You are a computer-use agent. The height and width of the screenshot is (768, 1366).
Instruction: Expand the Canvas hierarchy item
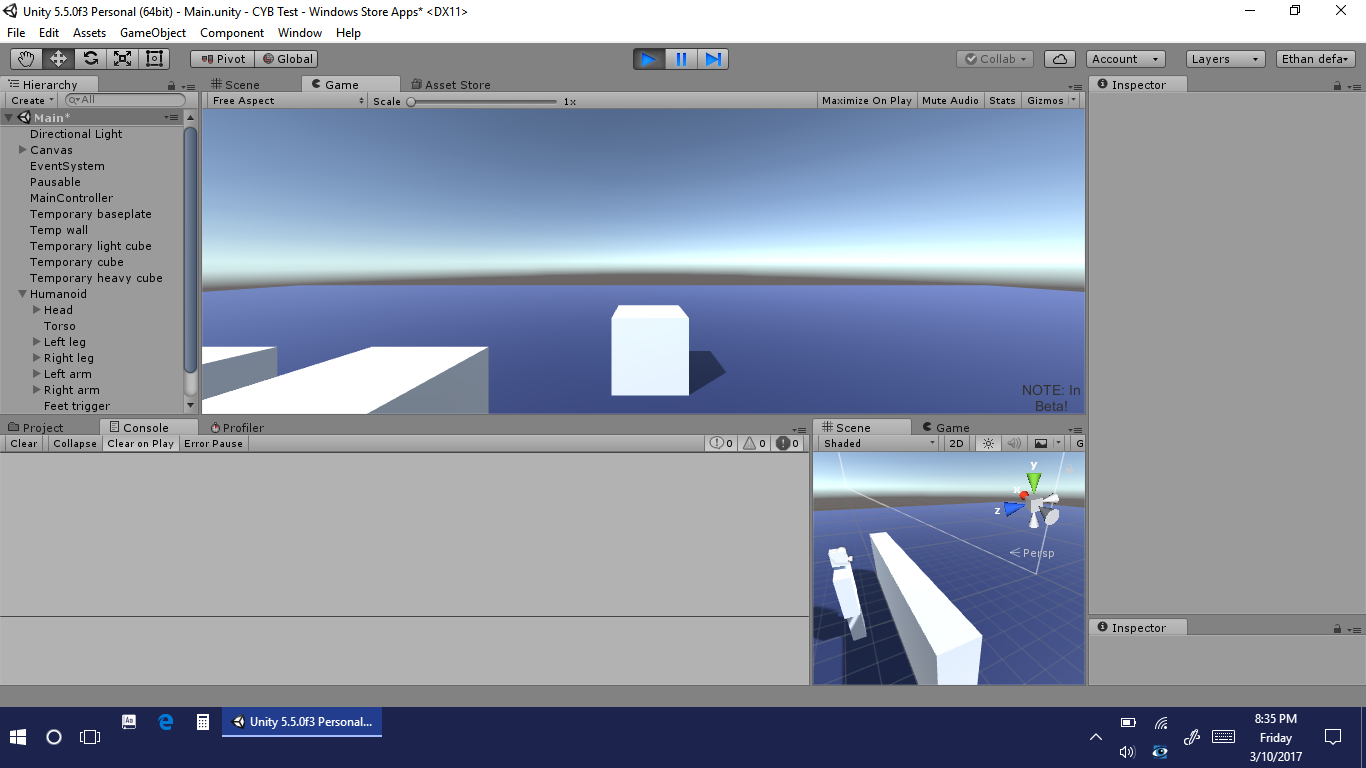[x=23, y=150]
